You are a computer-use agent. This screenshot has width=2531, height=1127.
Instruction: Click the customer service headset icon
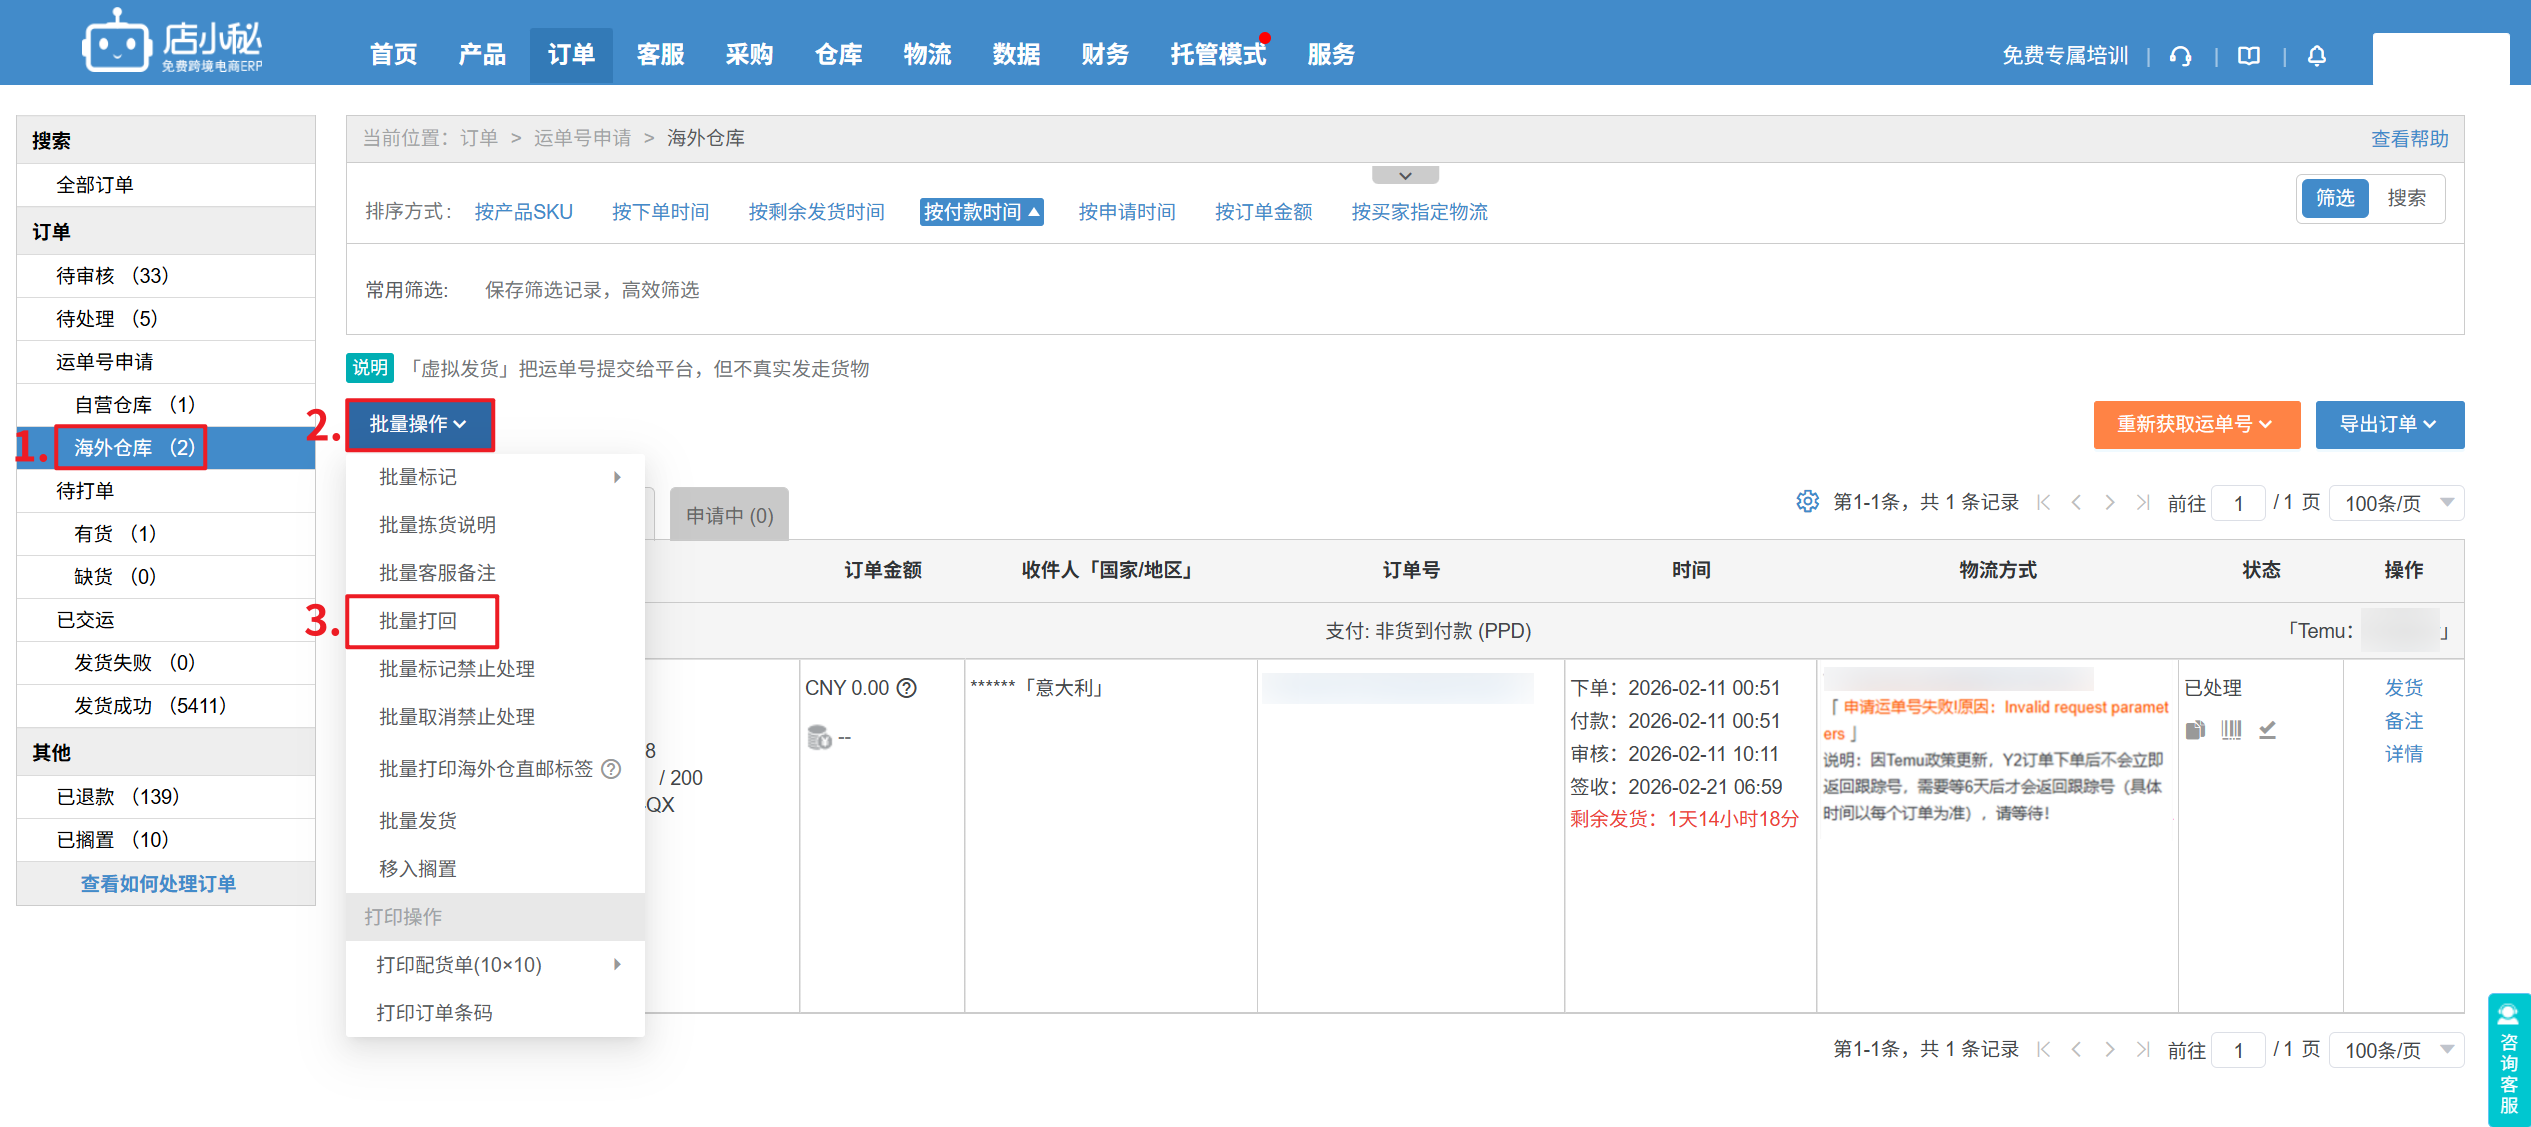pyautogui.click(x=2181, y=56)
